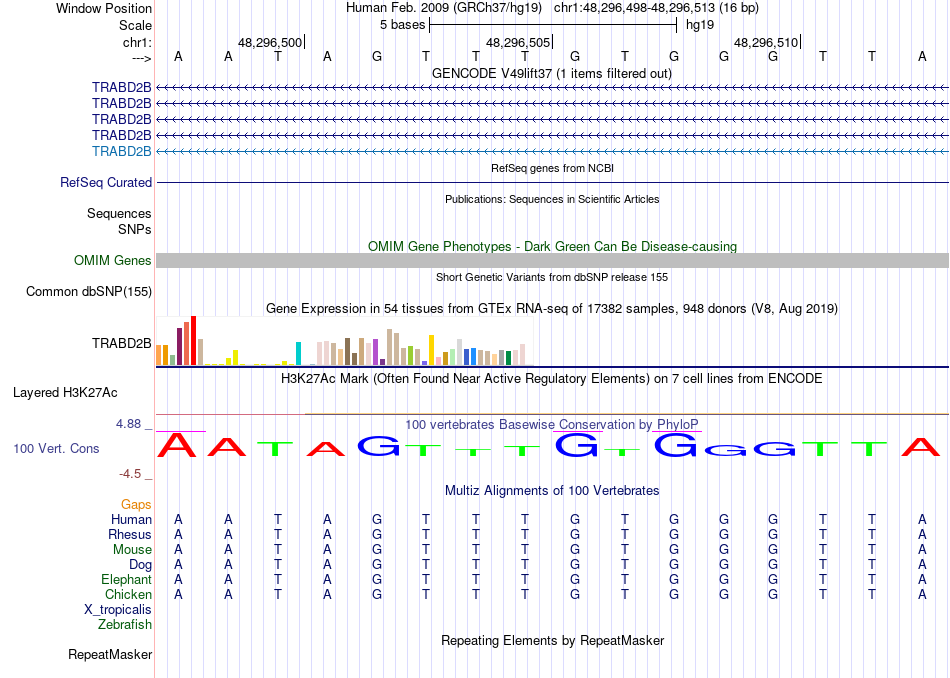Click the TRABD2B label beside the GTEx bar chart
950x678 pixels.
pos(121,344)
